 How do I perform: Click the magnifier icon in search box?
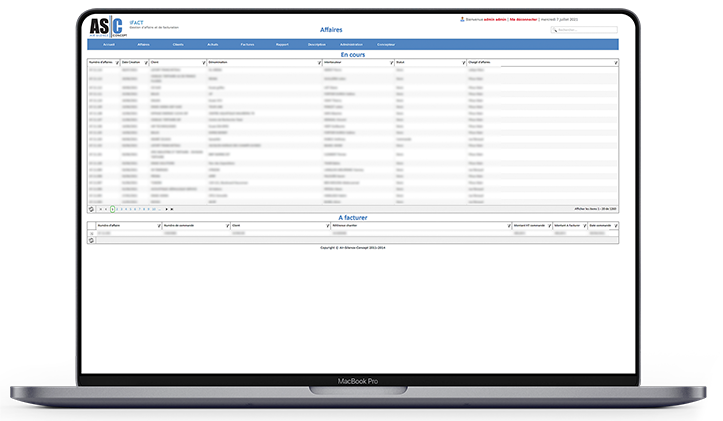click(555, 30)
